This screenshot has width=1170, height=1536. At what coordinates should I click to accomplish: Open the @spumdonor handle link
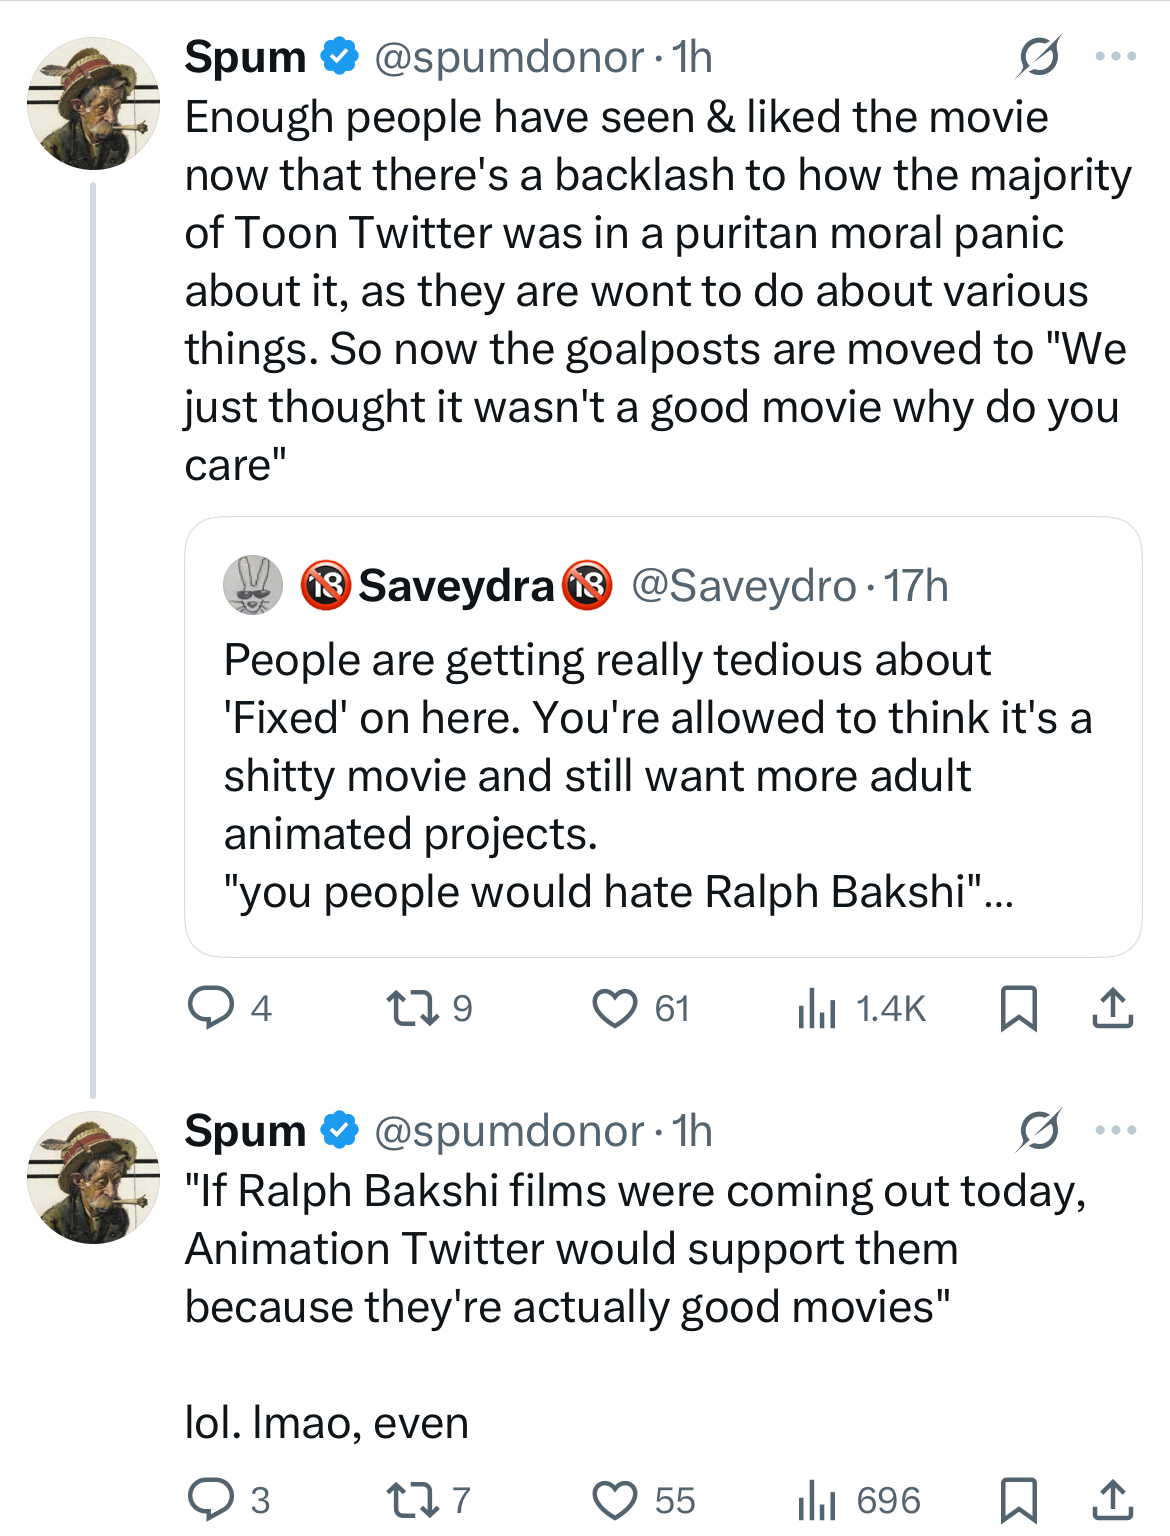508,58
